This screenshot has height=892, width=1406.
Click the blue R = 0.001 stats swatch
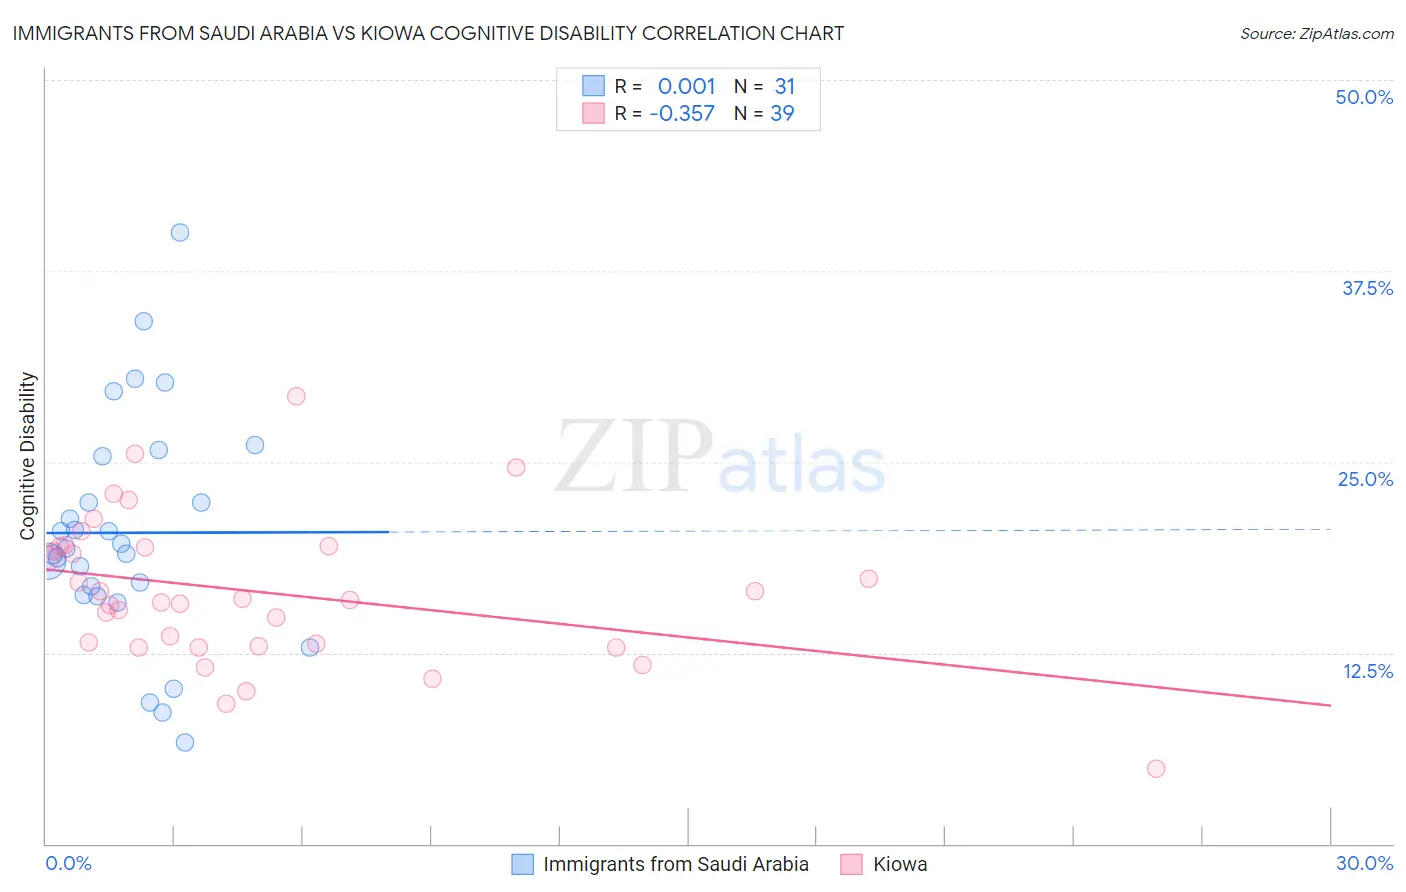594,86
